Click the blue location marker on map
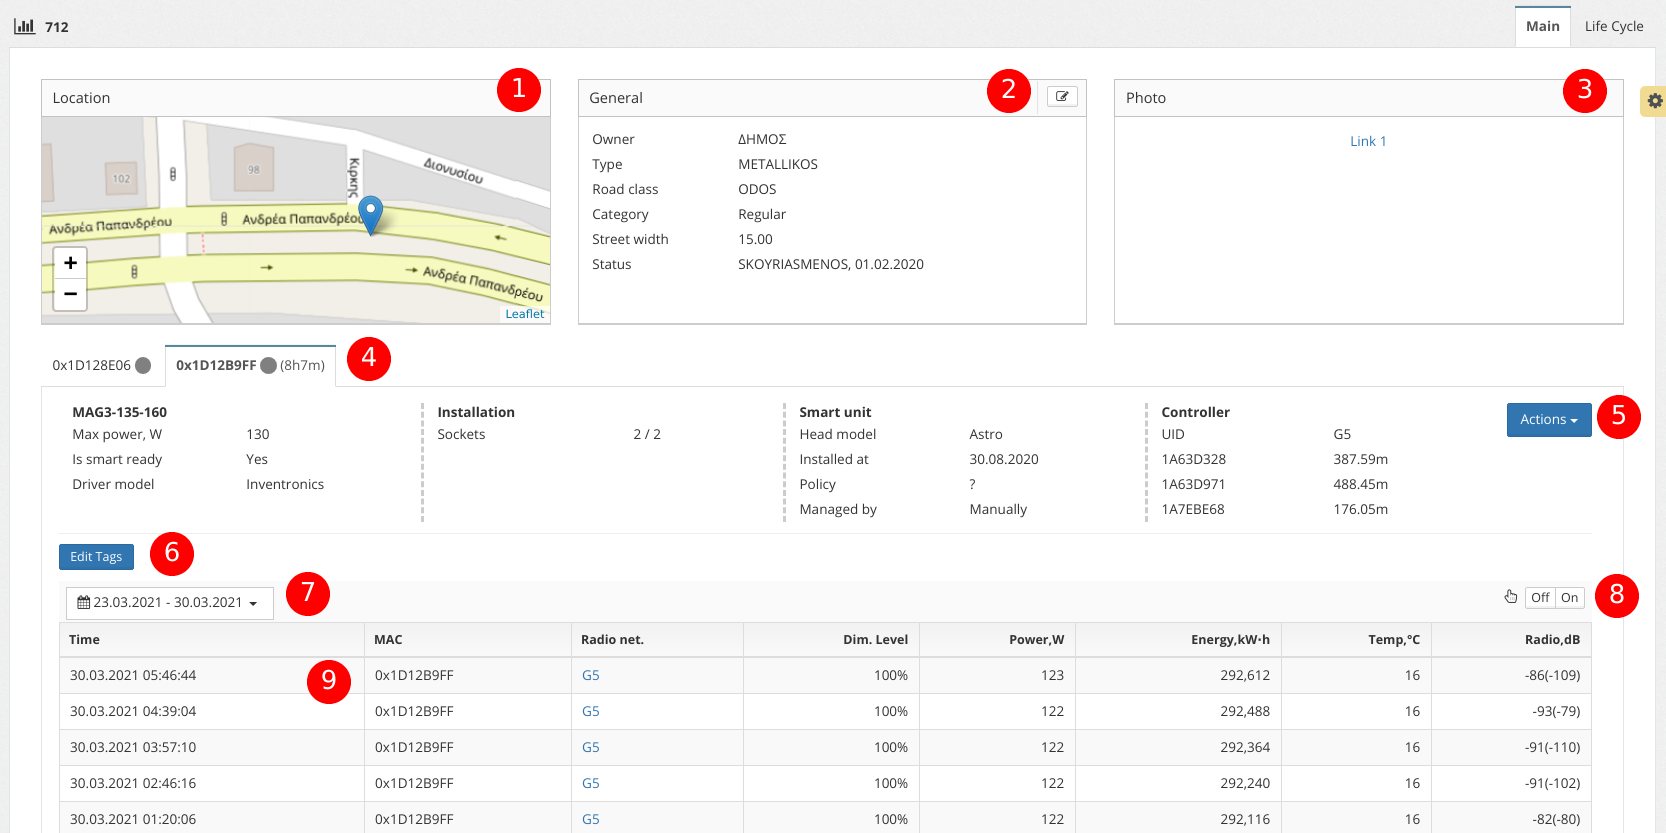The width and height of the screenshot is (1666, 833). [x=370, y=214]
